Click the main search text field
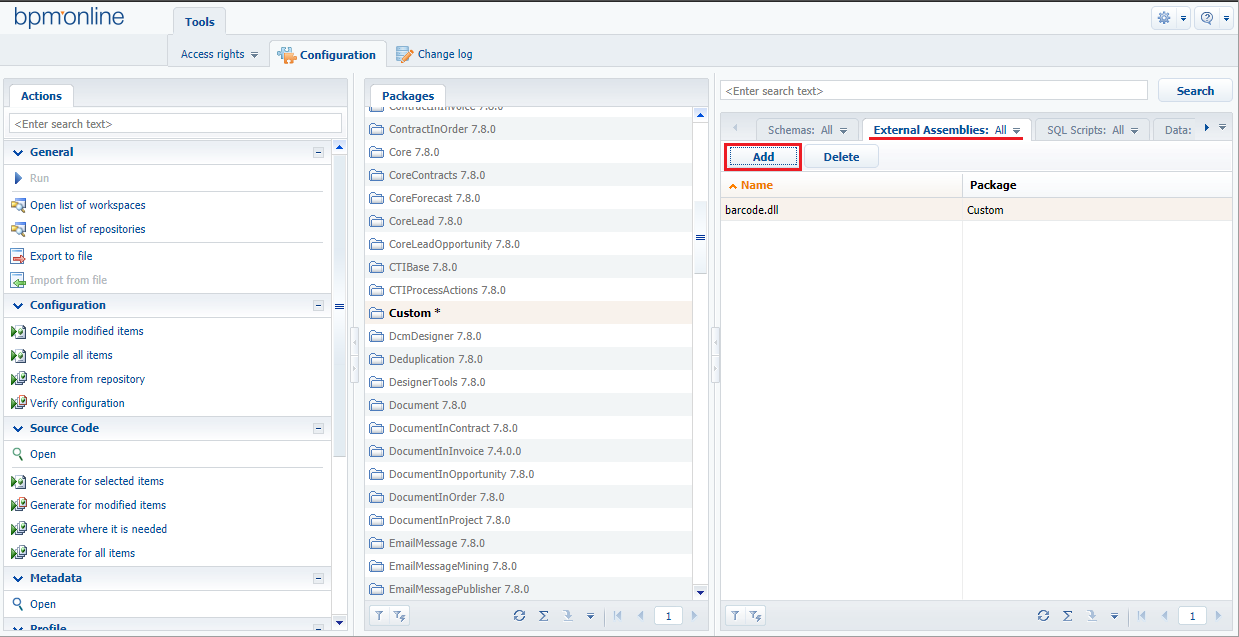 934,91
